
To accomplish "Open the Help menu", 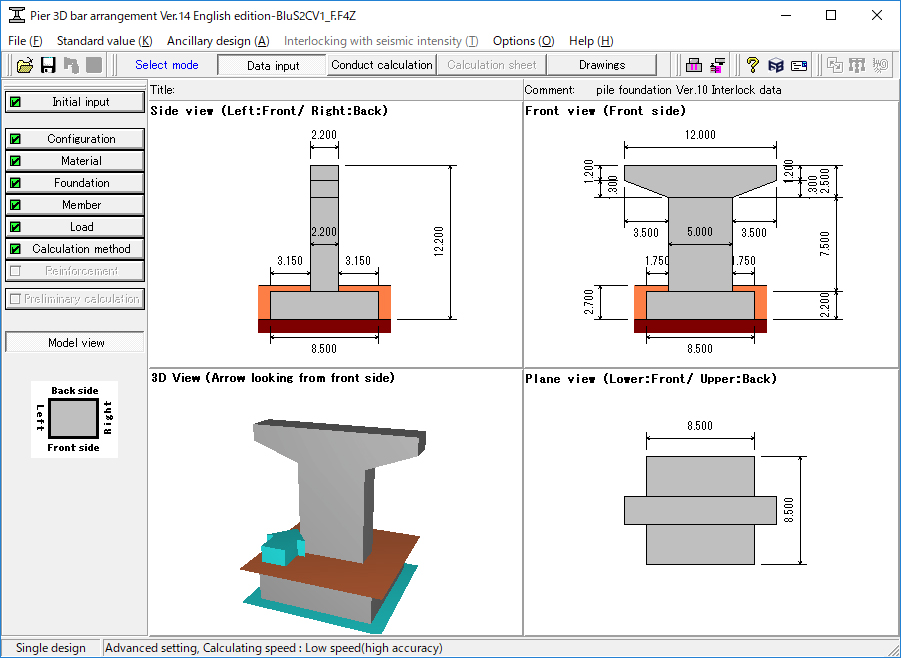I will coord(591,41).
